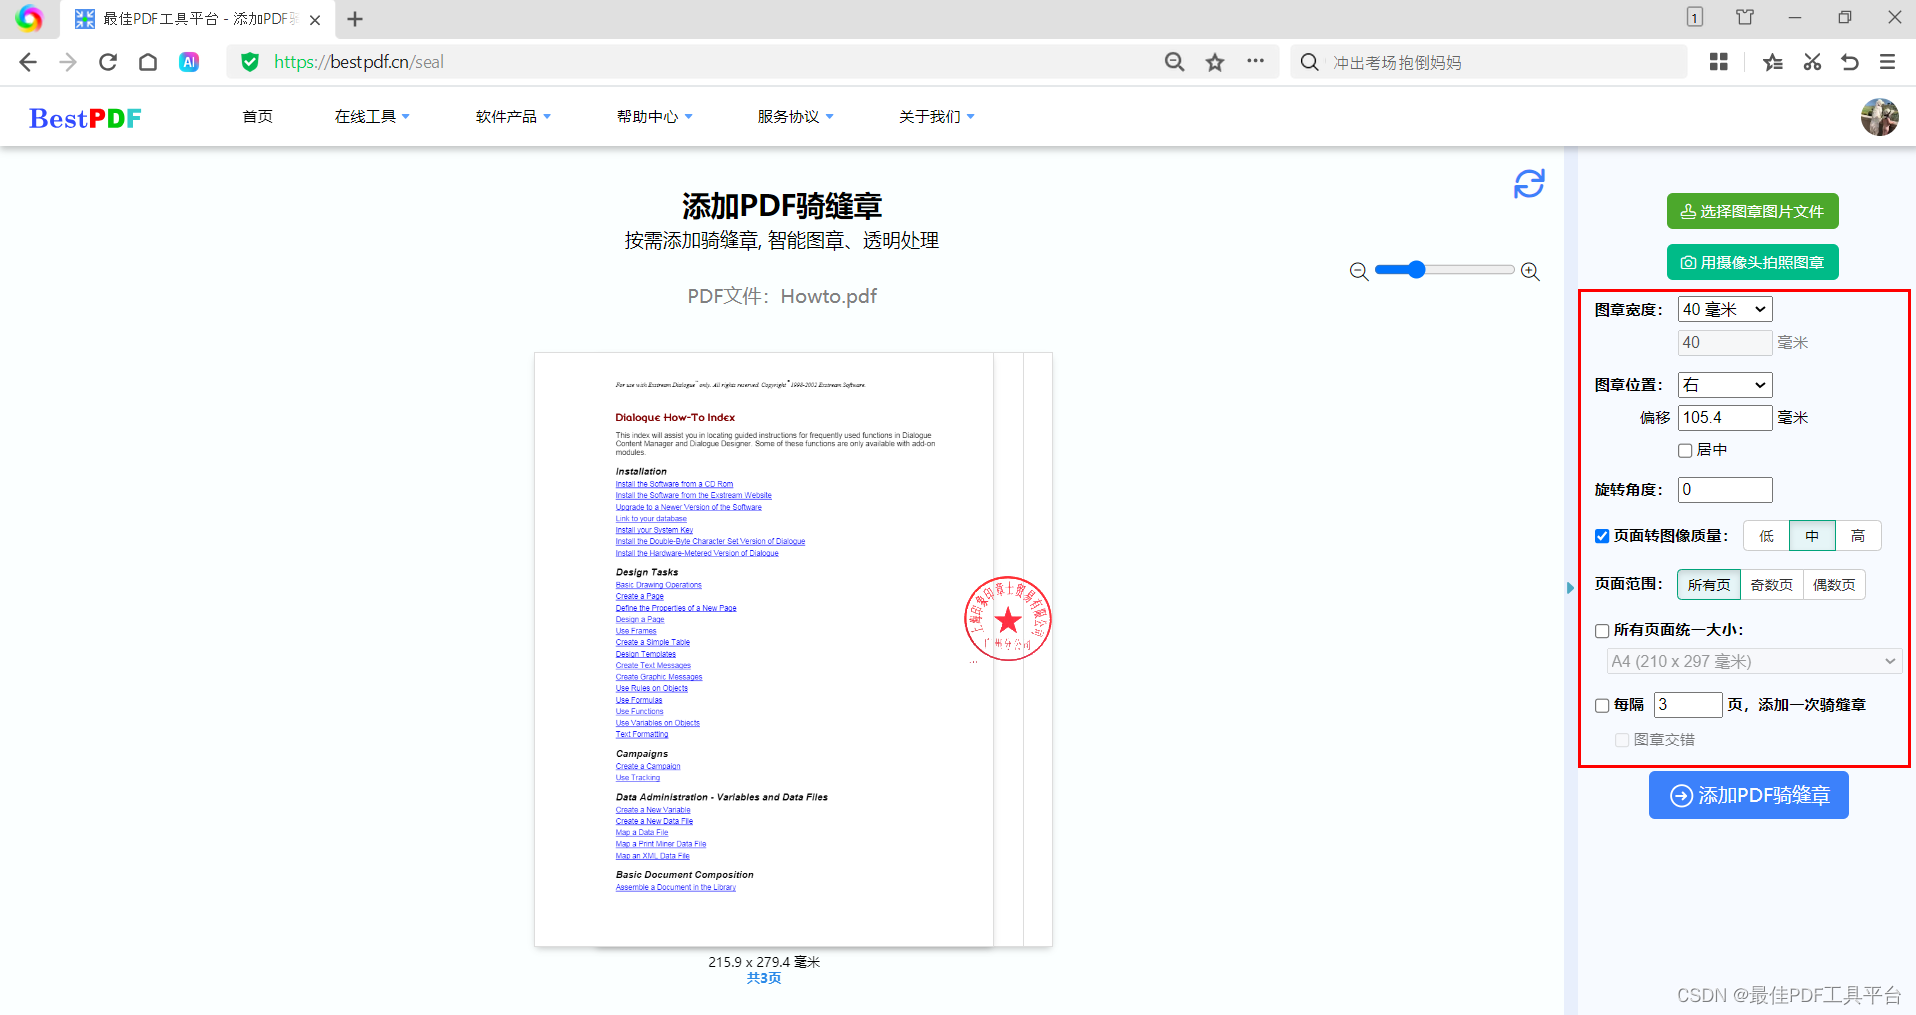Select 偶数页 page range
Viewport: 1916px width, 1015px height.
click(x=1834, y=585)
